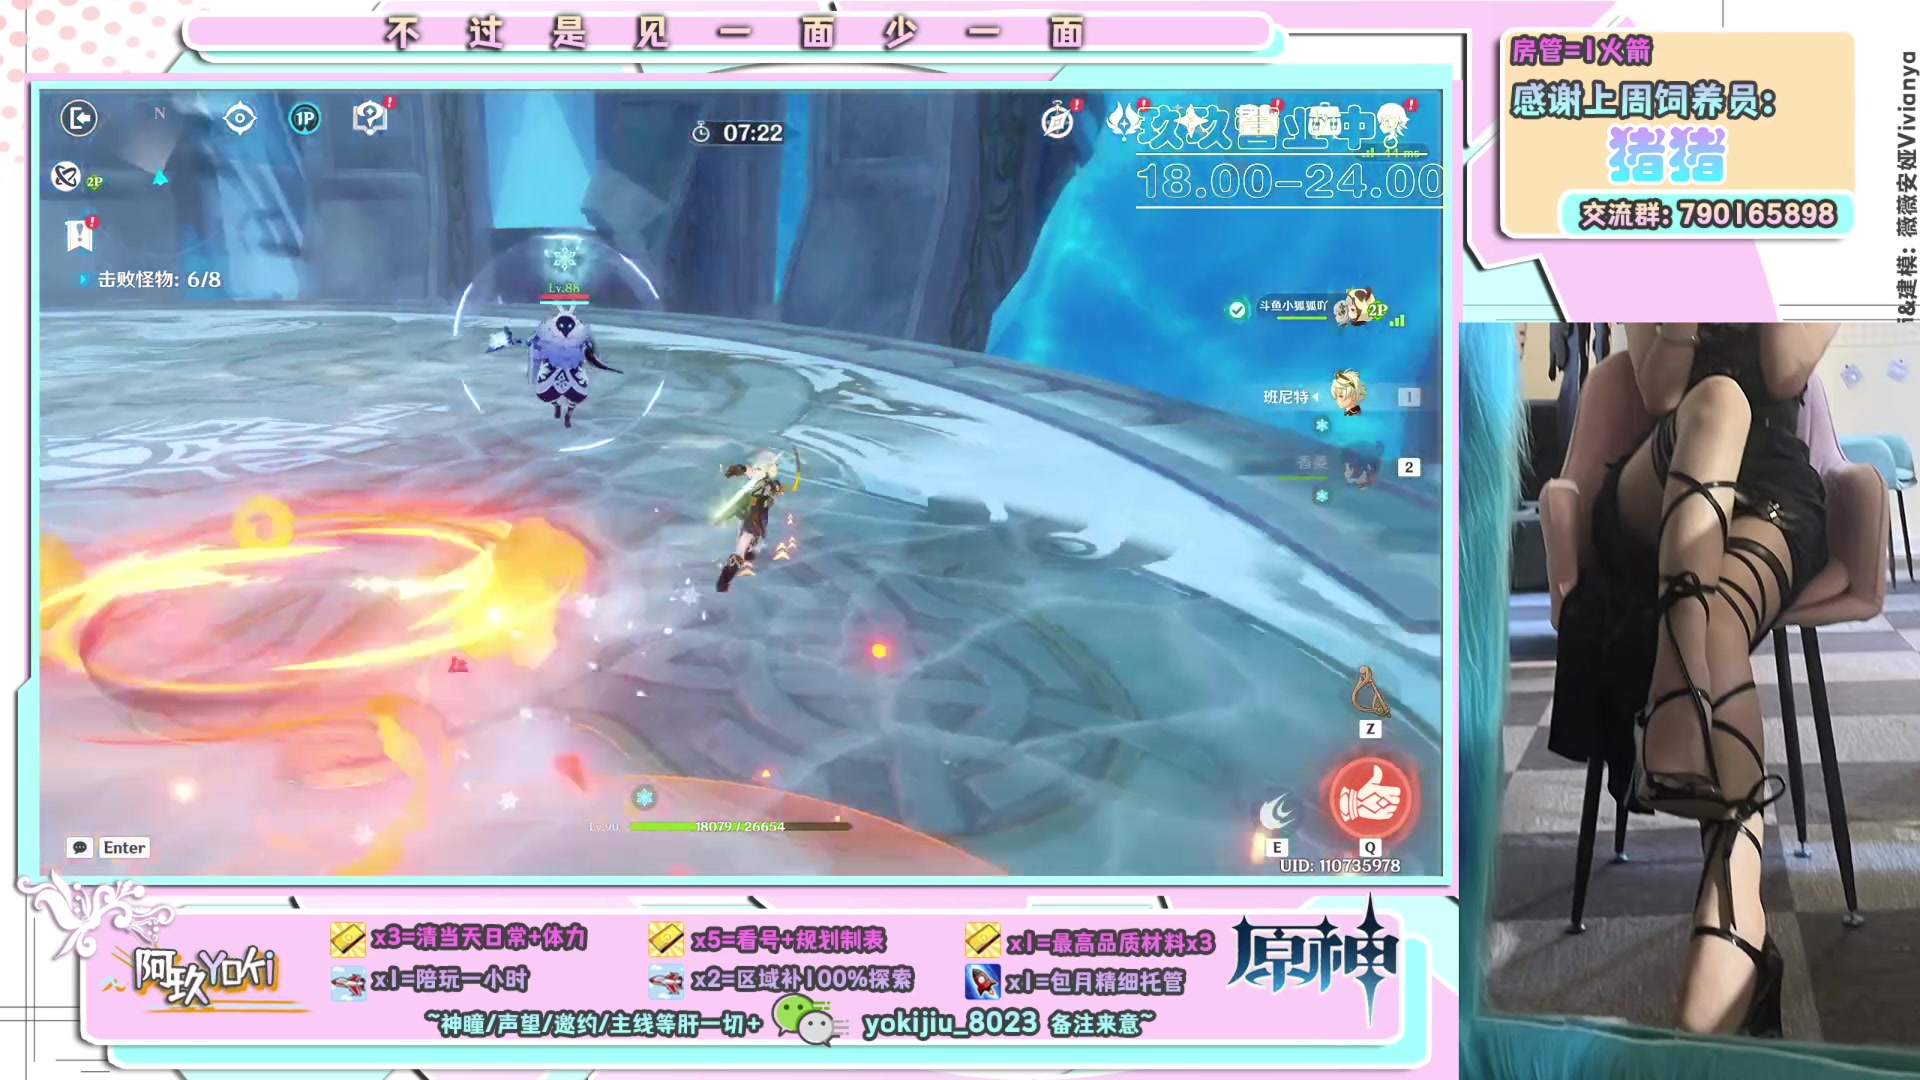Click gift icon beside x5=看号+规划制表

[x=666, y=939]
